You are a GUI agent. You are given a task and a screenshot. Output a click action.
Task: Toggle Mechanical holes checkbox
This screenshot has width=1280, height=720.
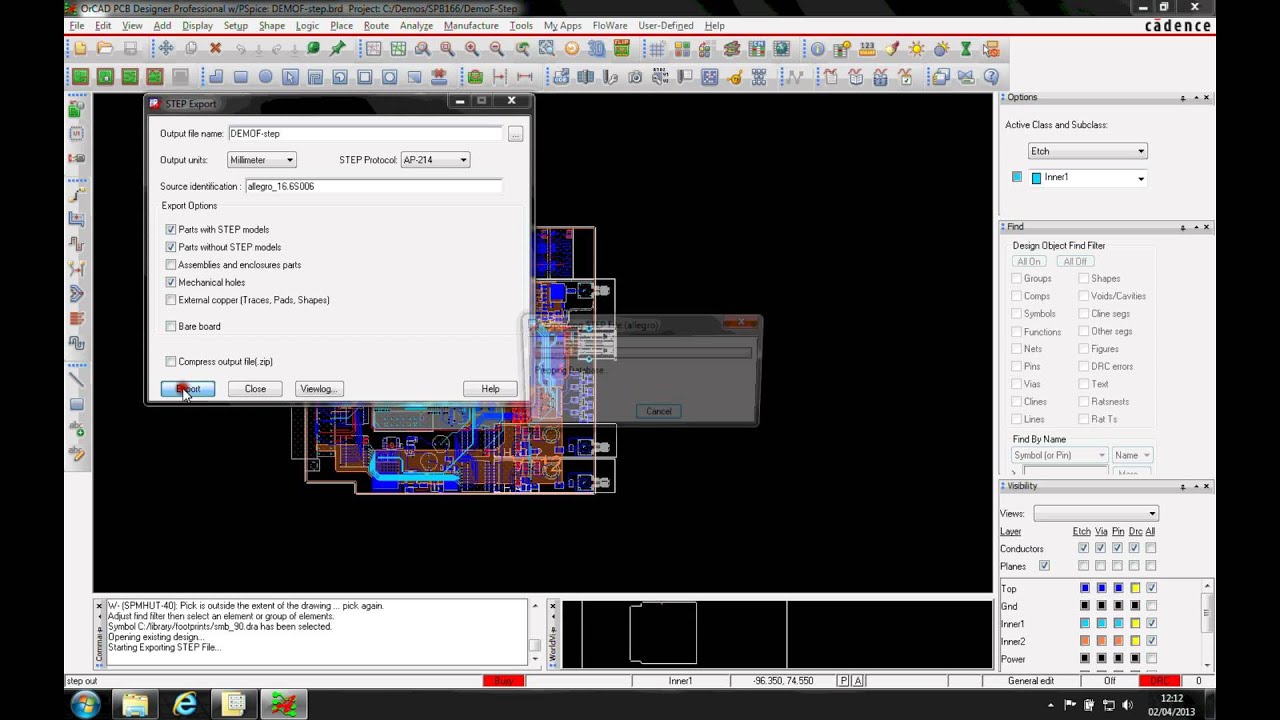point(171,282)
